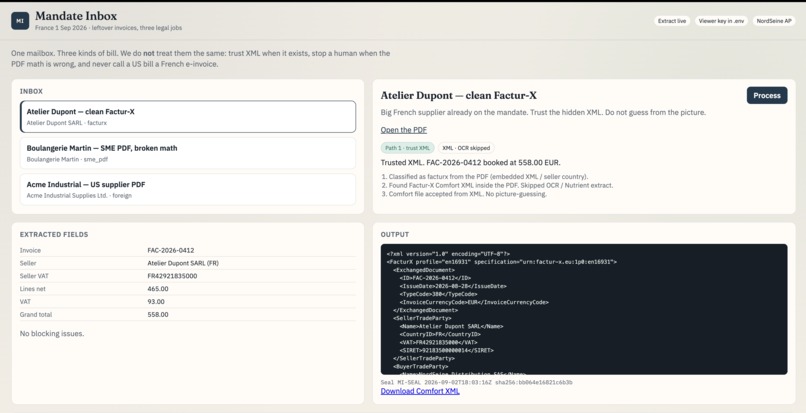Click the Viewer key in .env badge
The image size is (806, 413).
click(x=722, y=21)
